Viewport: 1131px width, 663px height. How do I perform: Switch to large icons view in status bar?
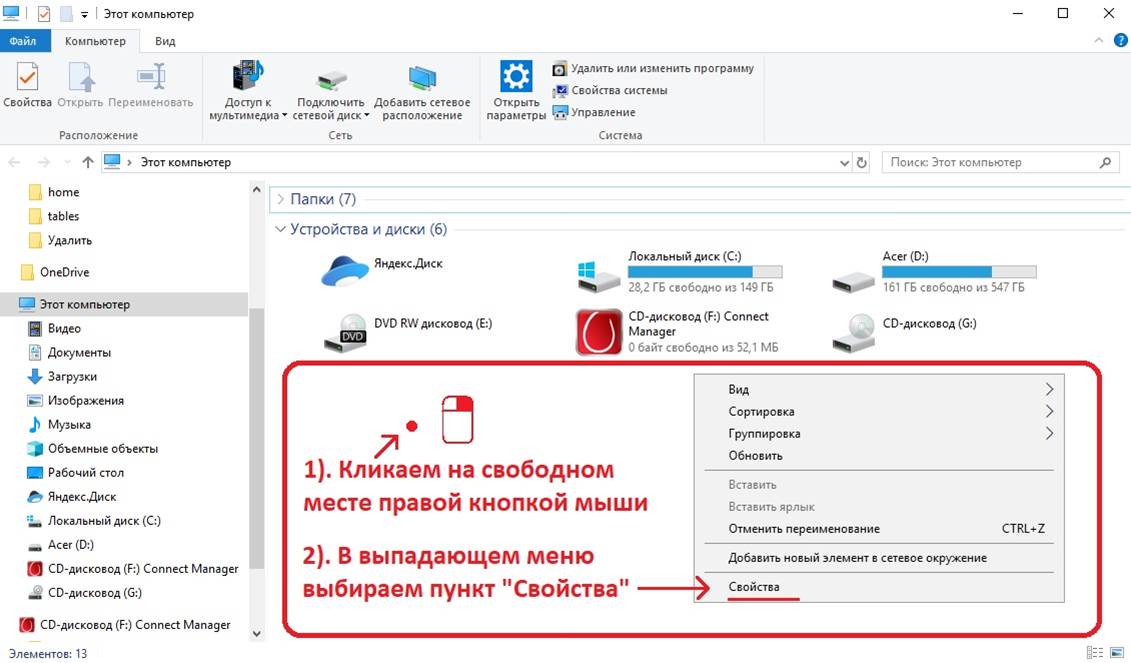click(x=1117, y=653)
